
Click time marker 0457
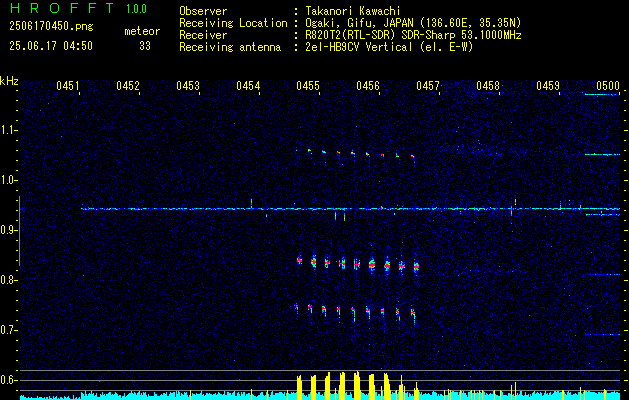coord(428,85)
